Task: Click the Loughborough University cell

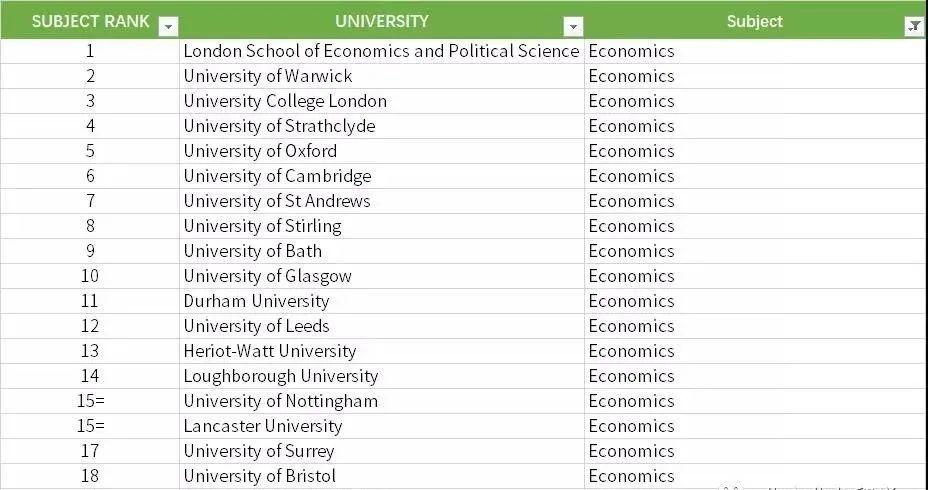Action: point(382,376)
